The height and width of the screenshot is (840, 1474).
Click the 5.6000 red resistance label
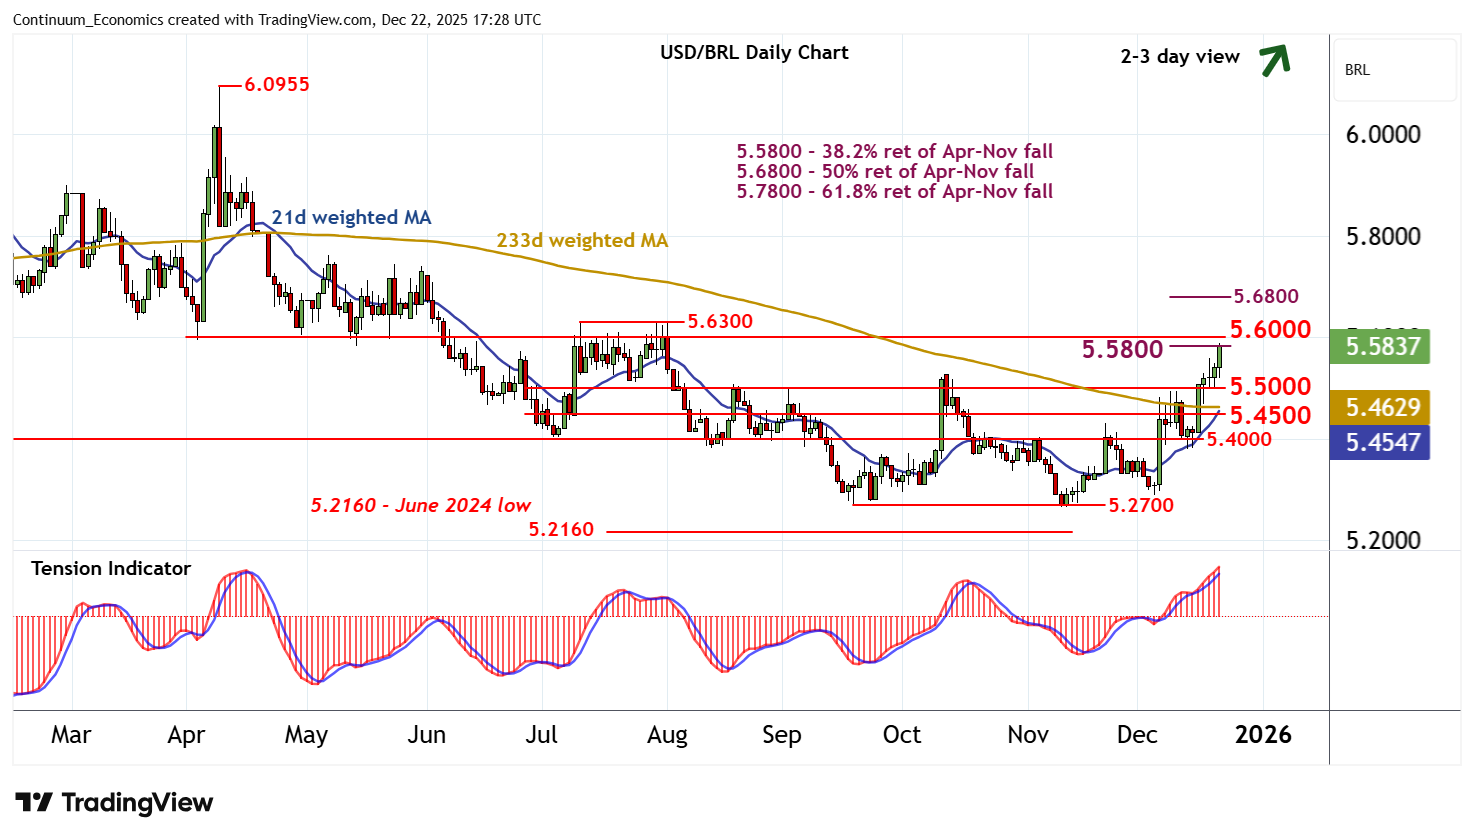point(1269,330)
